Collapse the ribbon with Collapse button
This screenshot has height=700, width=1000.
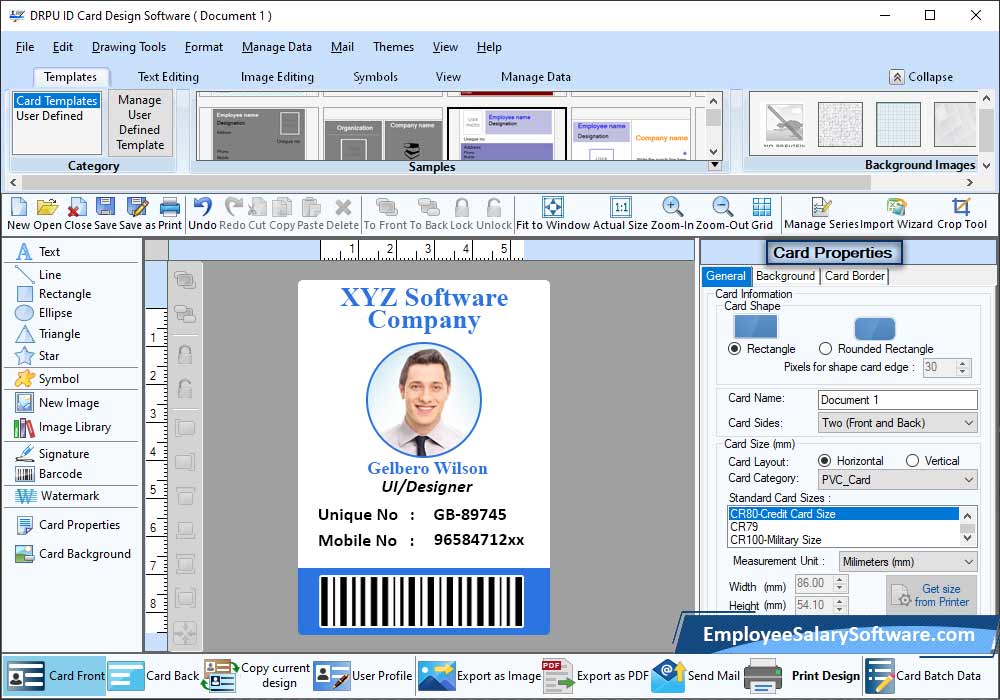922,77
